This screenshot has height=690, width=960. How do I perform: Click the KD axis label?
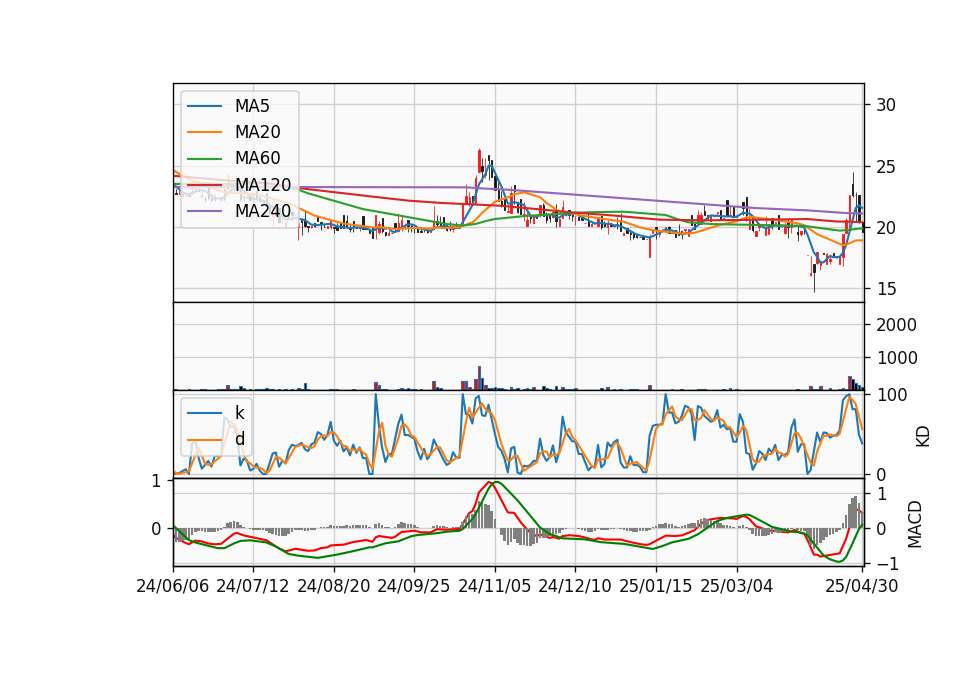pyautogui.click(x=923, y=436)
